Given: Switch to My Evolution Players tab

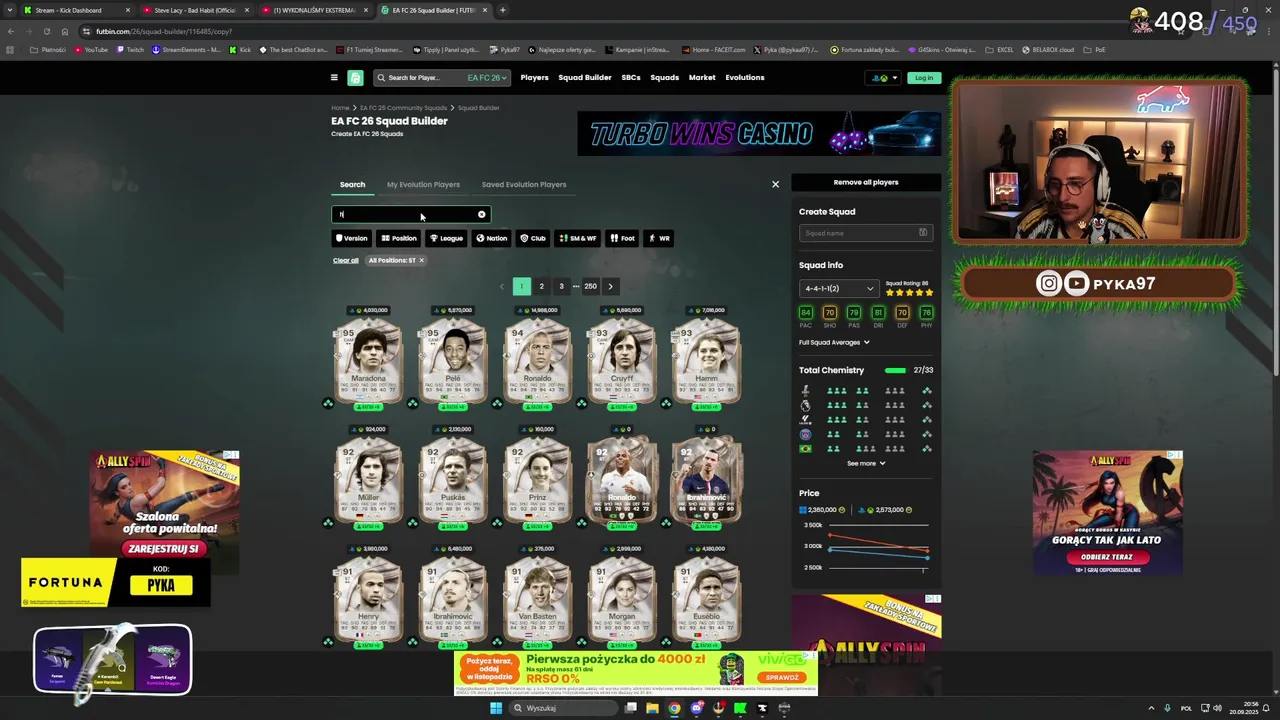Looking at the screenshot, I should coord(423,184).
